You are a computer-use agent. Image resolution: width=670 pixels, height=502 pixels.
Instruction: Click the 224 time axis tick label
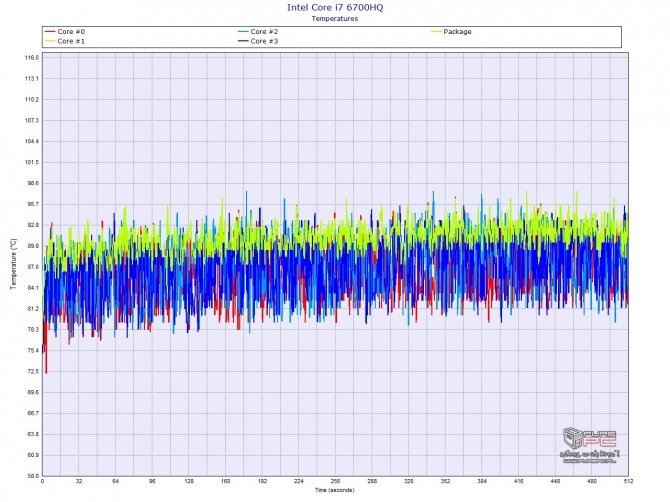[299, 481]
